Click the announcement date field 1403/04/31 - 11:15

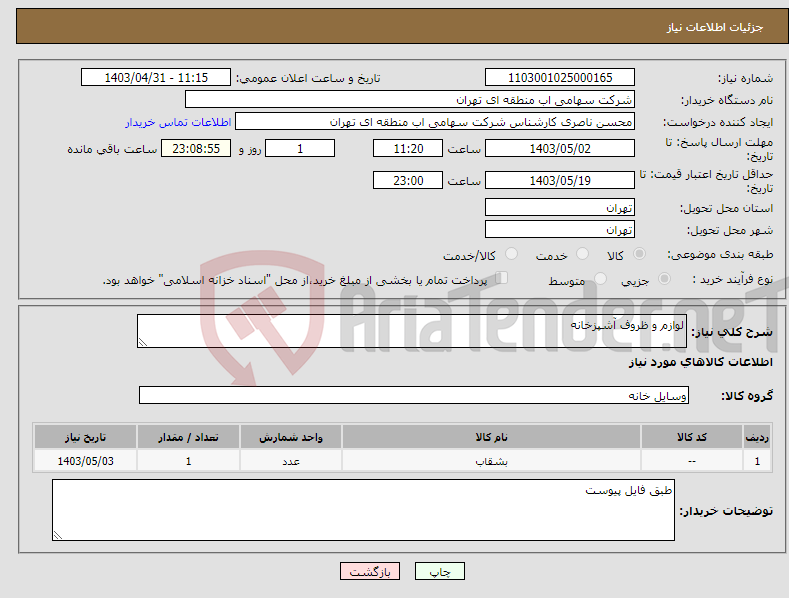click(156, 78)
